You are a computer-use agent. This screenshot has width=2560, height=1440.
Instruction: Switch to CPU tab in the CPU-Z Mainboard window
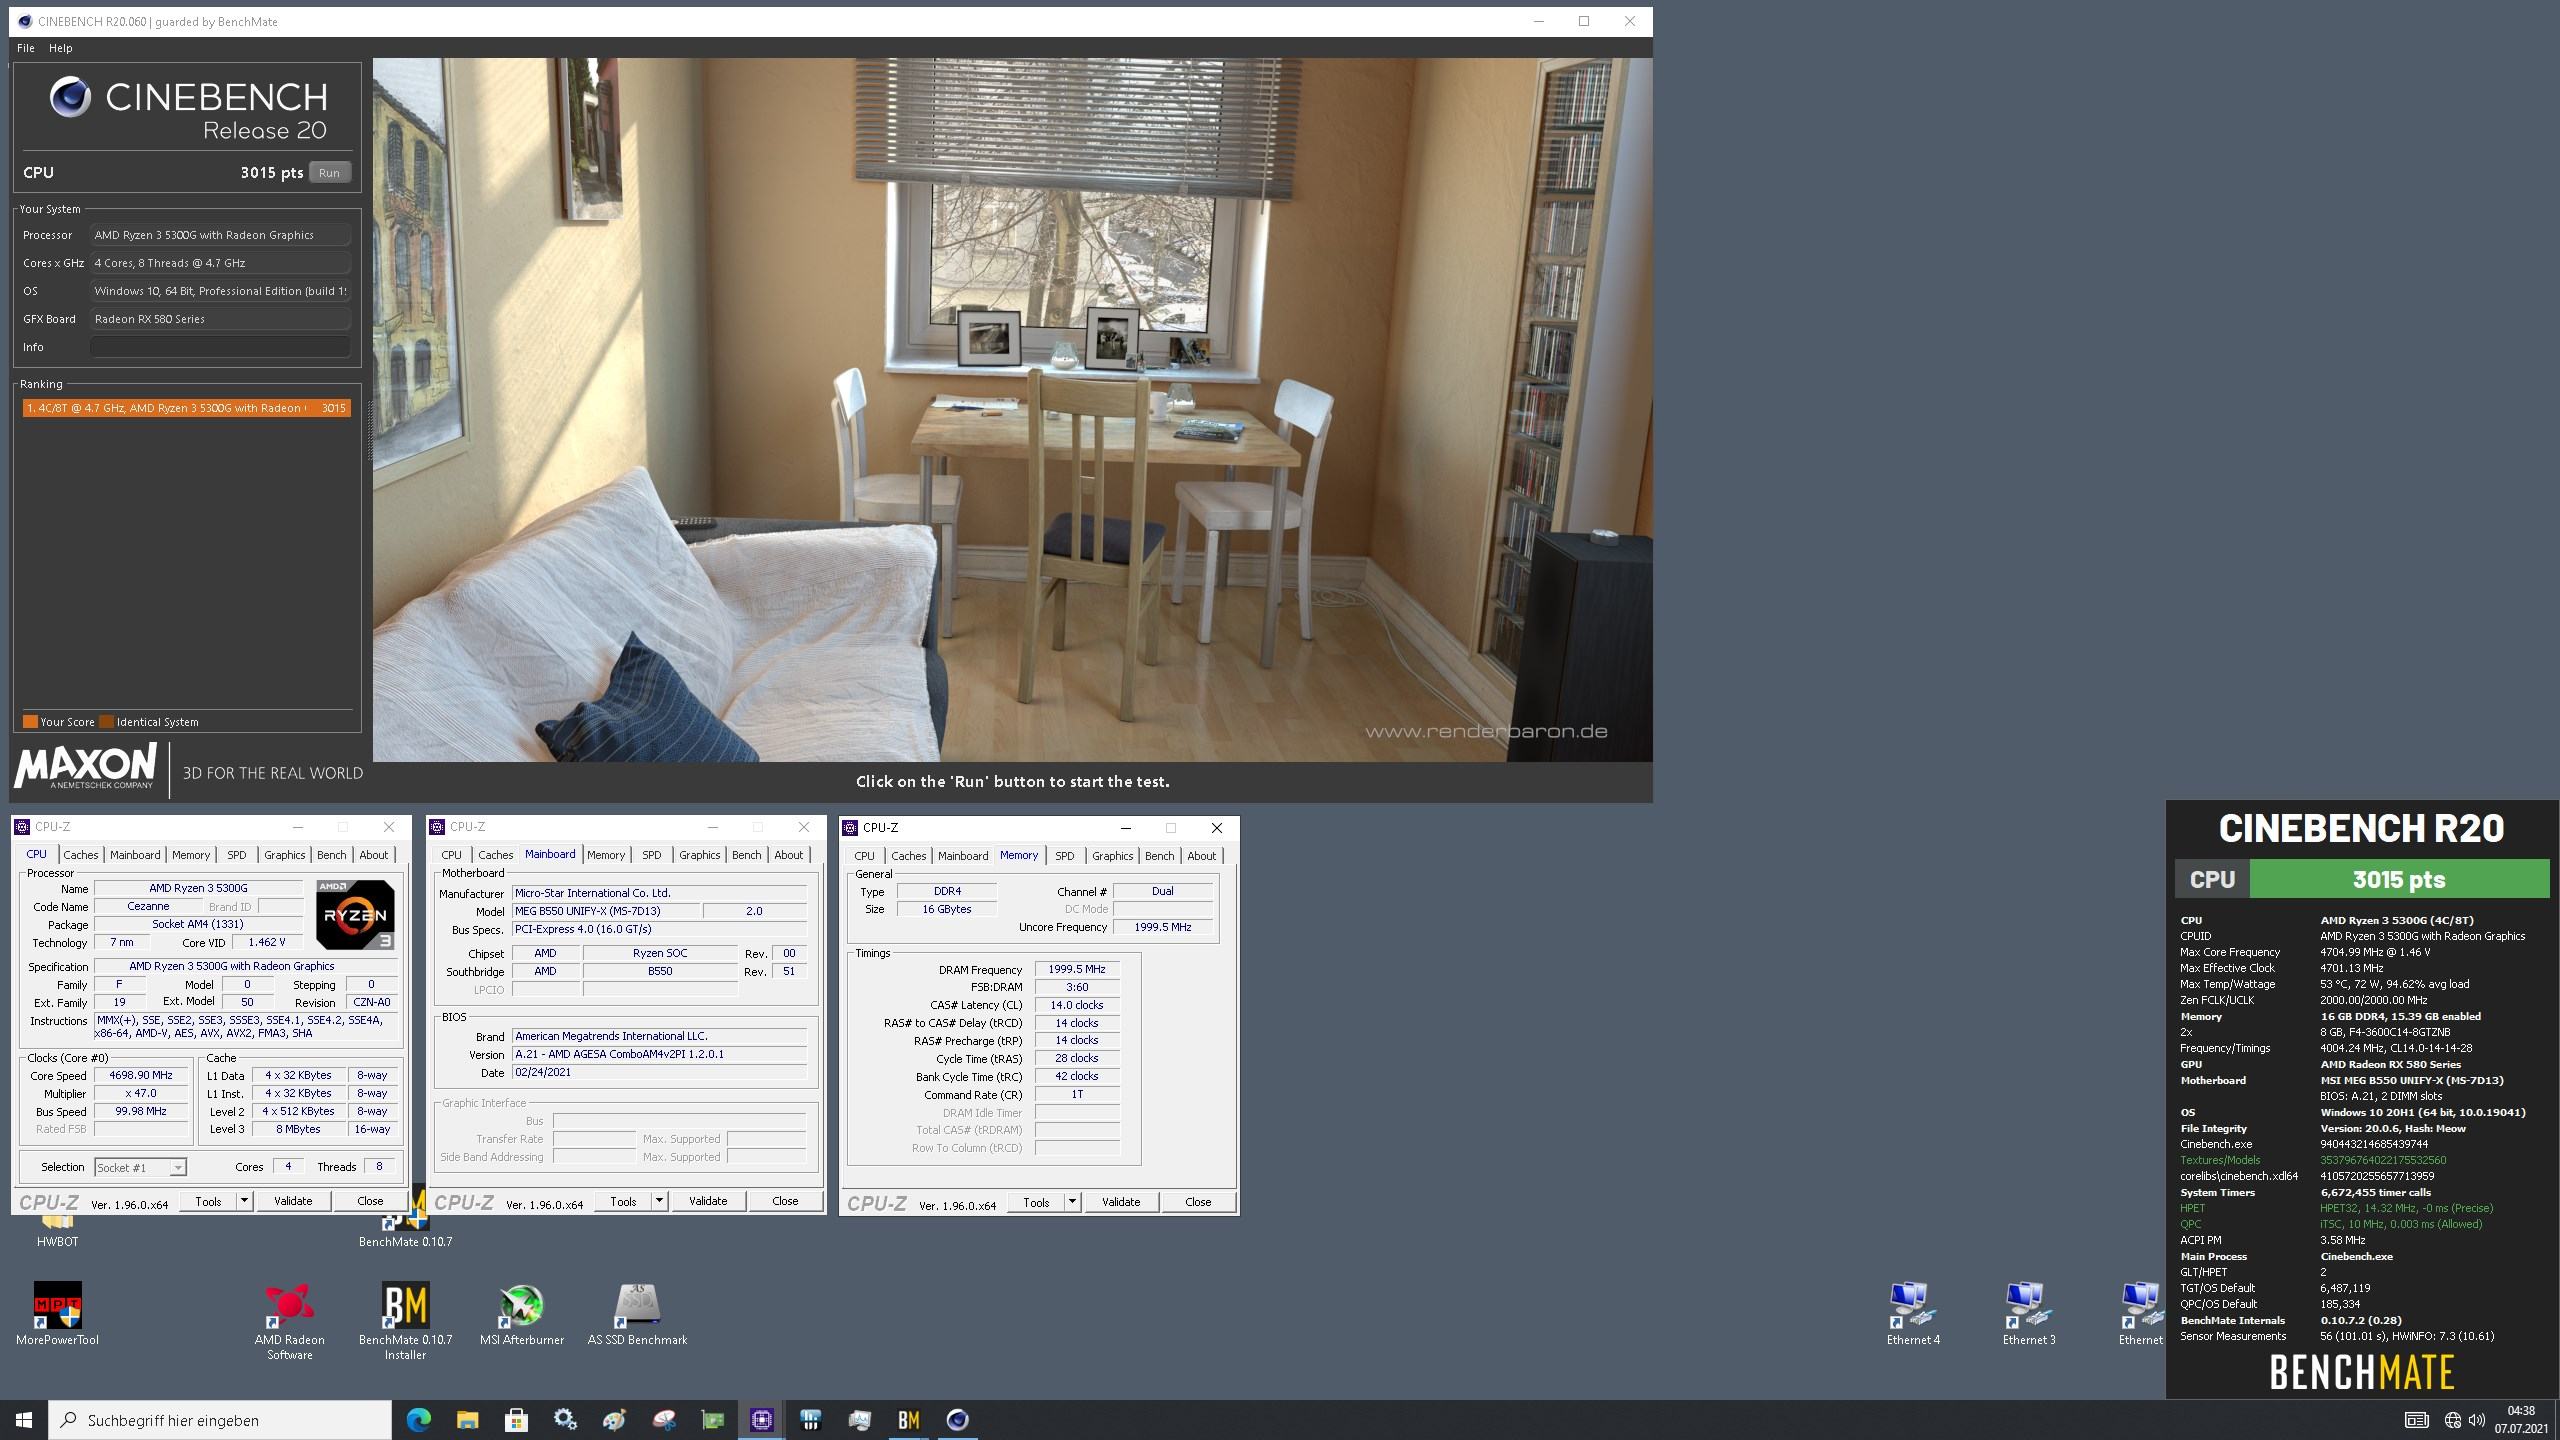[451, 855]
